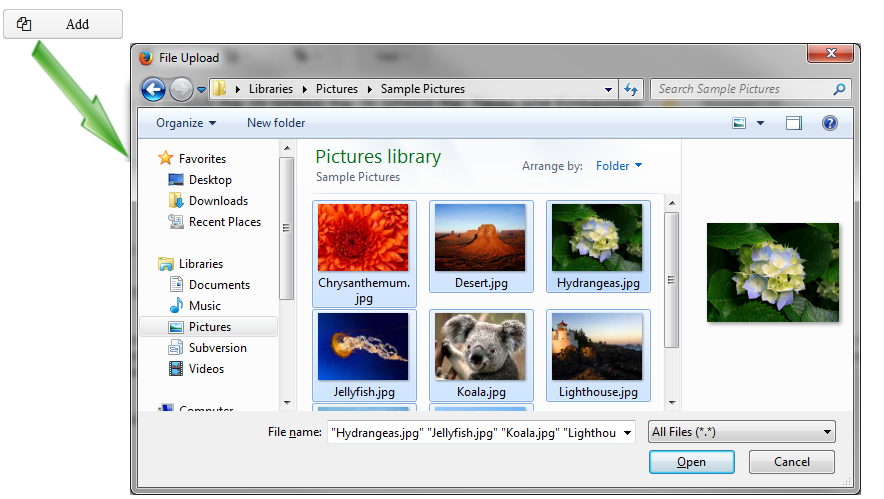Click the Back navigation arrow
This screenshot has width=884, height=499.
click(x=153, y=89)
